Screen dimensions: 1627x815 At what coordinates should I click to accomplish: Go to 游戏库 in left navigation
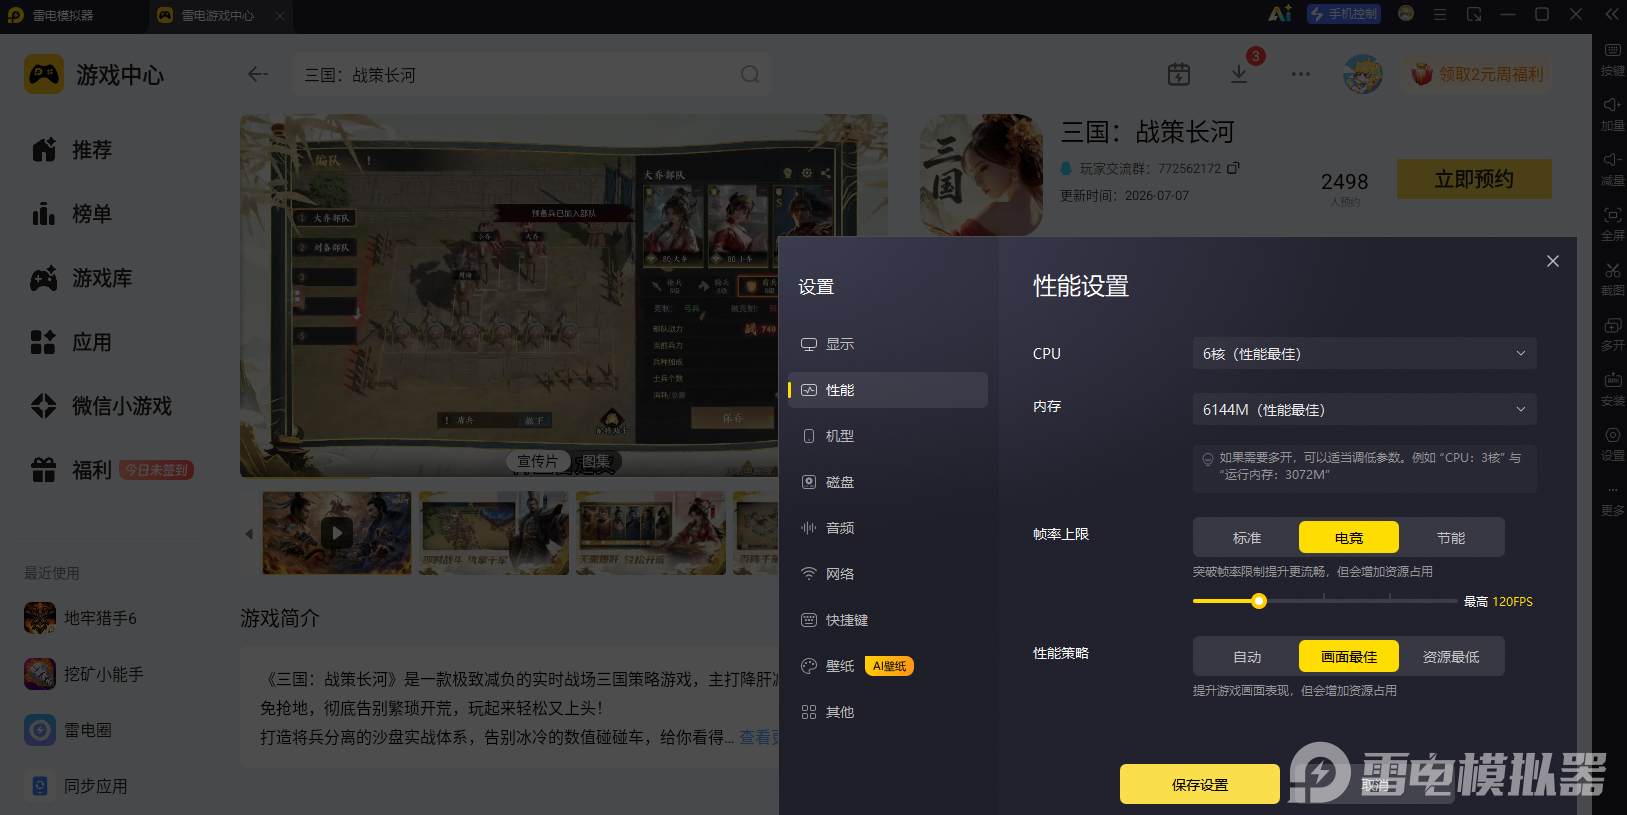[x=82, y=278]
